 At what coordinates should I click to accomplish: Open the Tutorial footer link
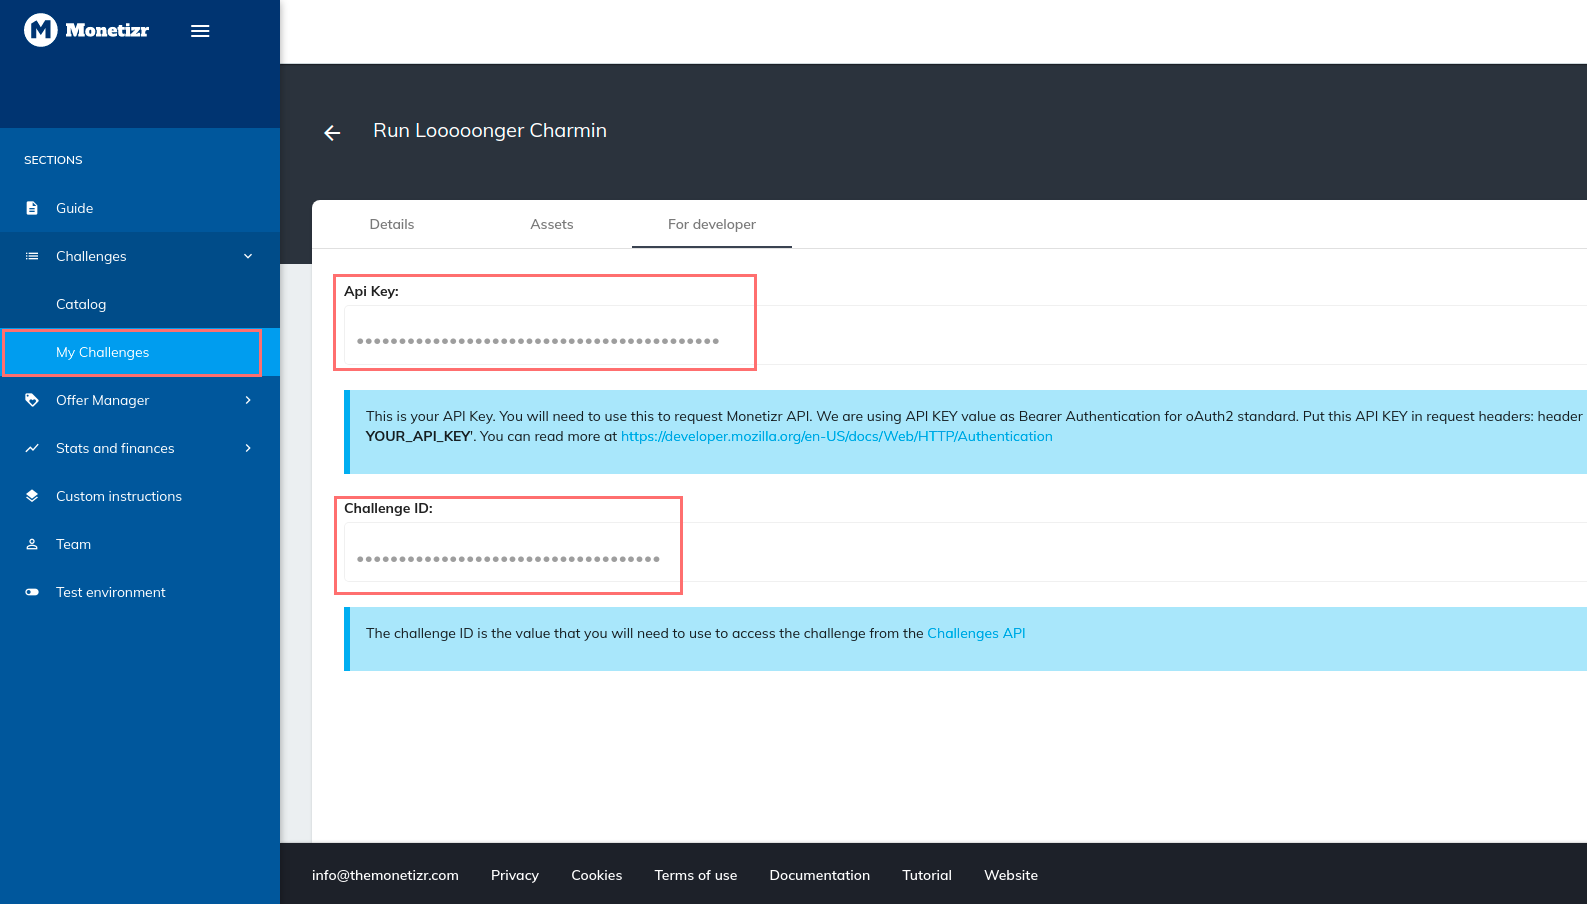point(927,875)
